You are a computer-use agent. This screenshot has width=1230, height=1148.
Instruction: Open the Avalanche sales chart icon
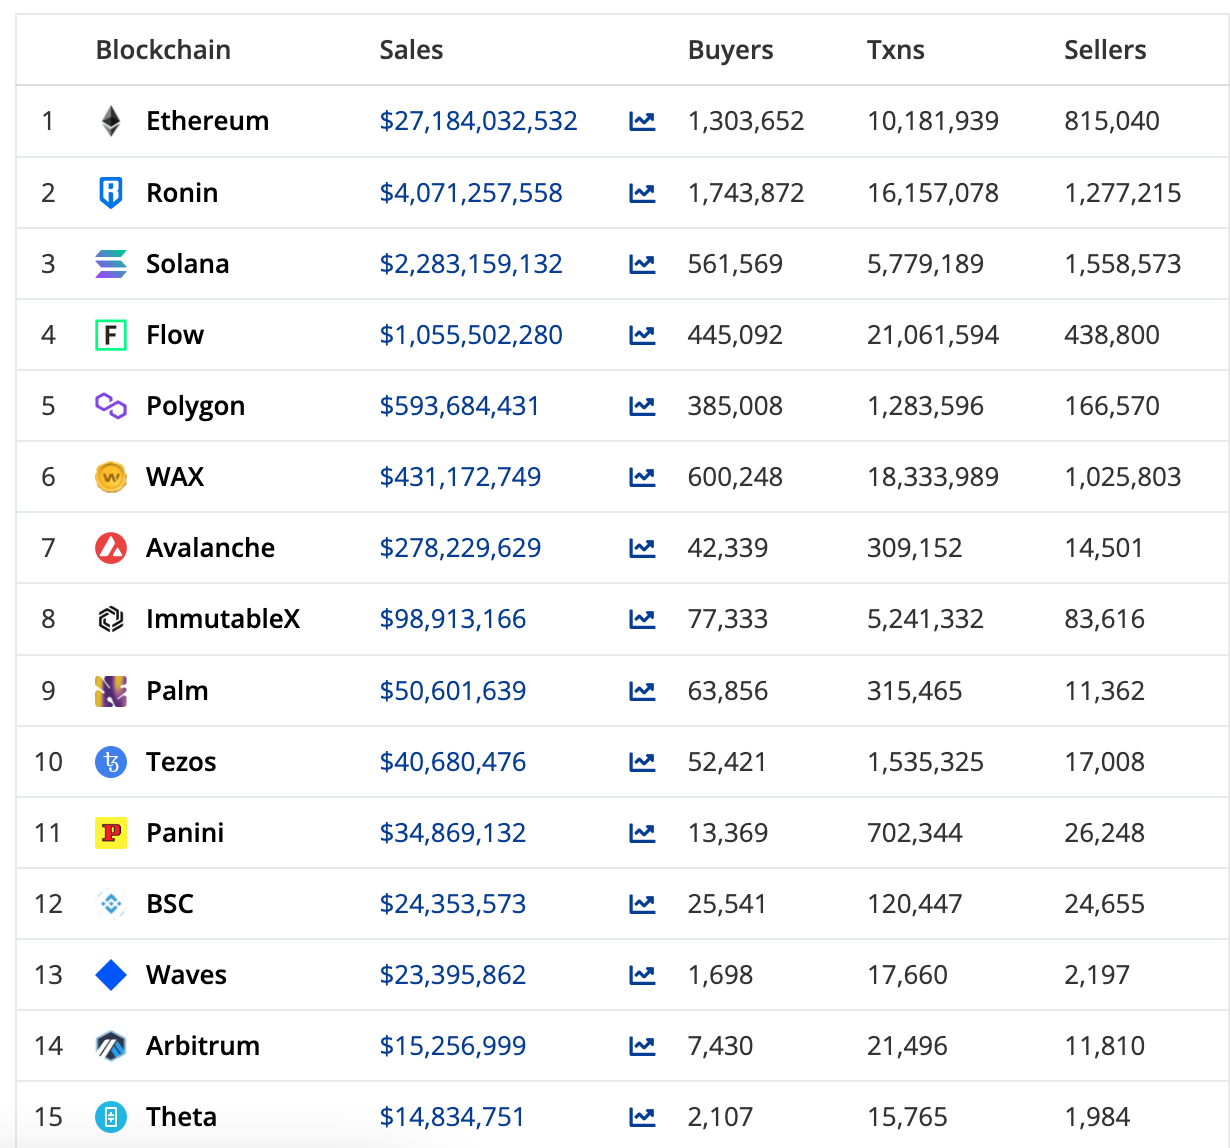(642, 548)
